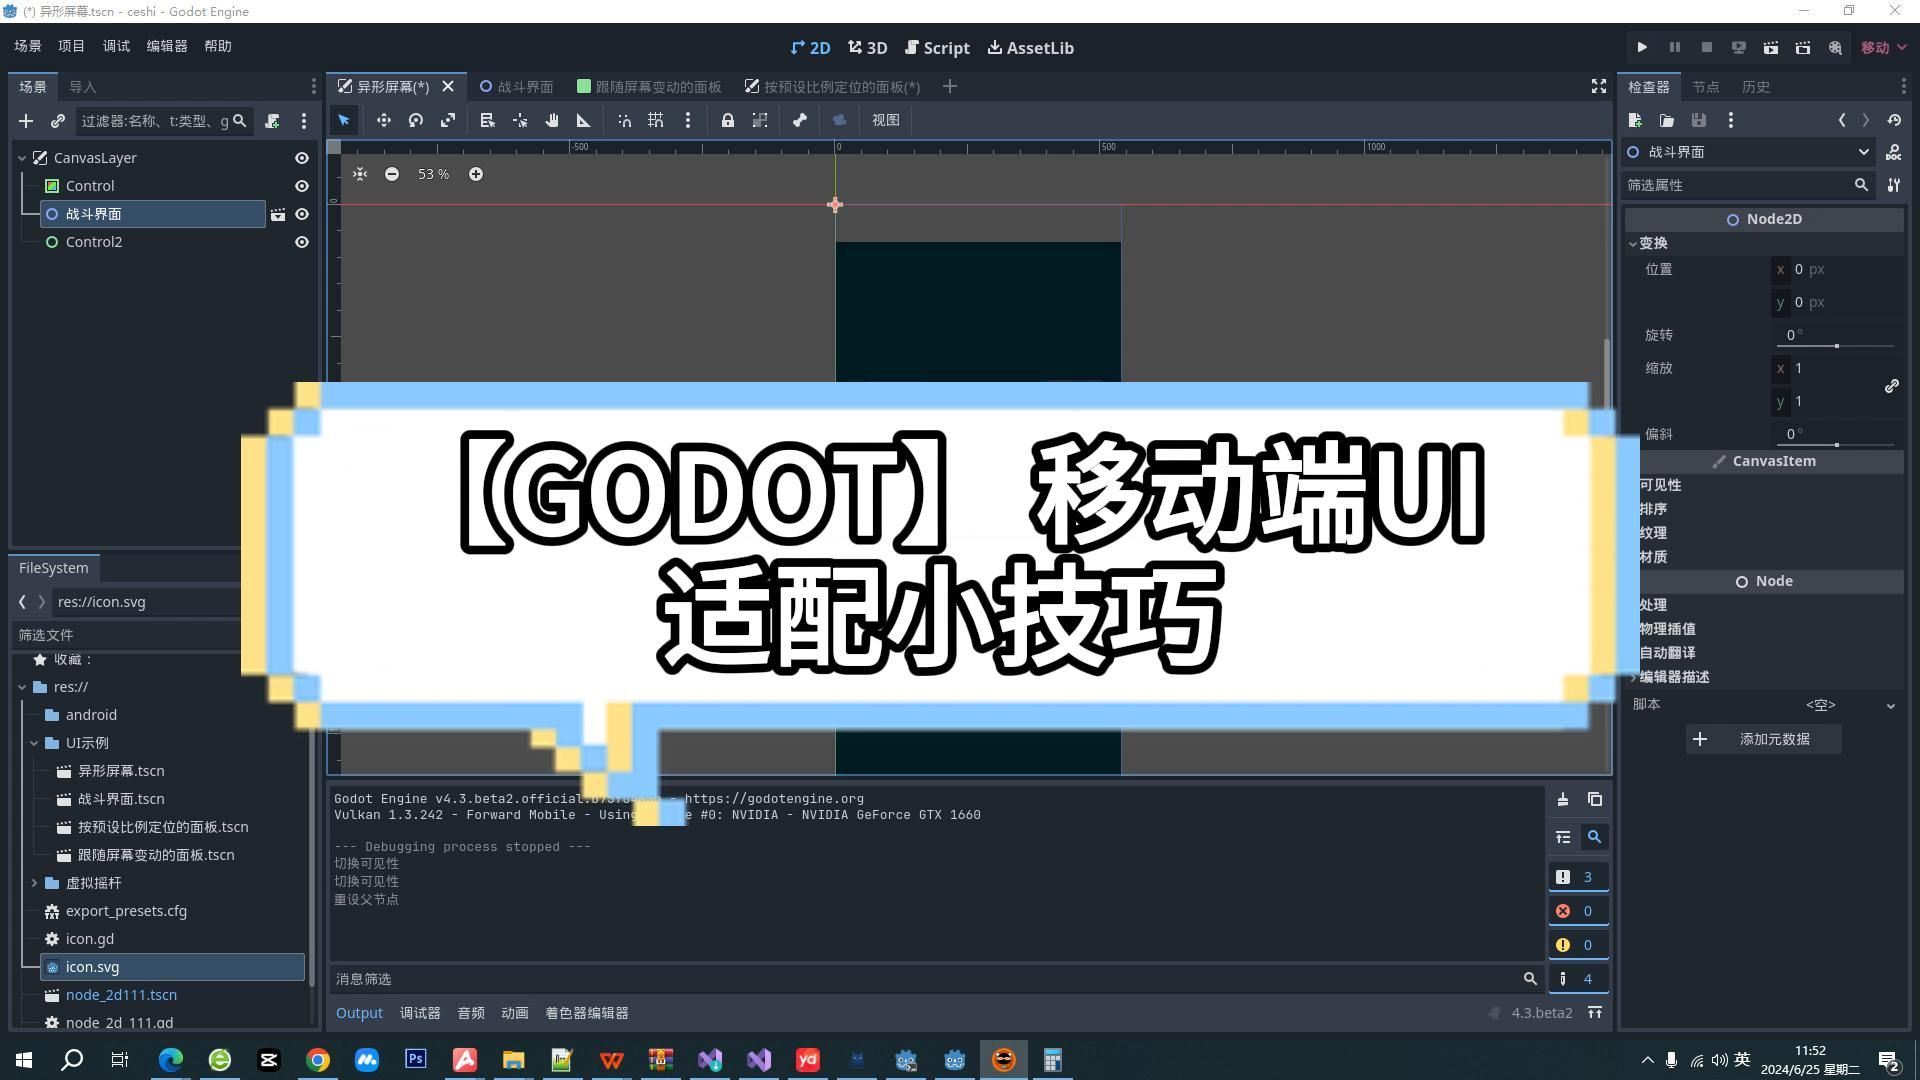Open the 场景 menu
This screenshot has width=1920, height=1080.
coord(25,44)
